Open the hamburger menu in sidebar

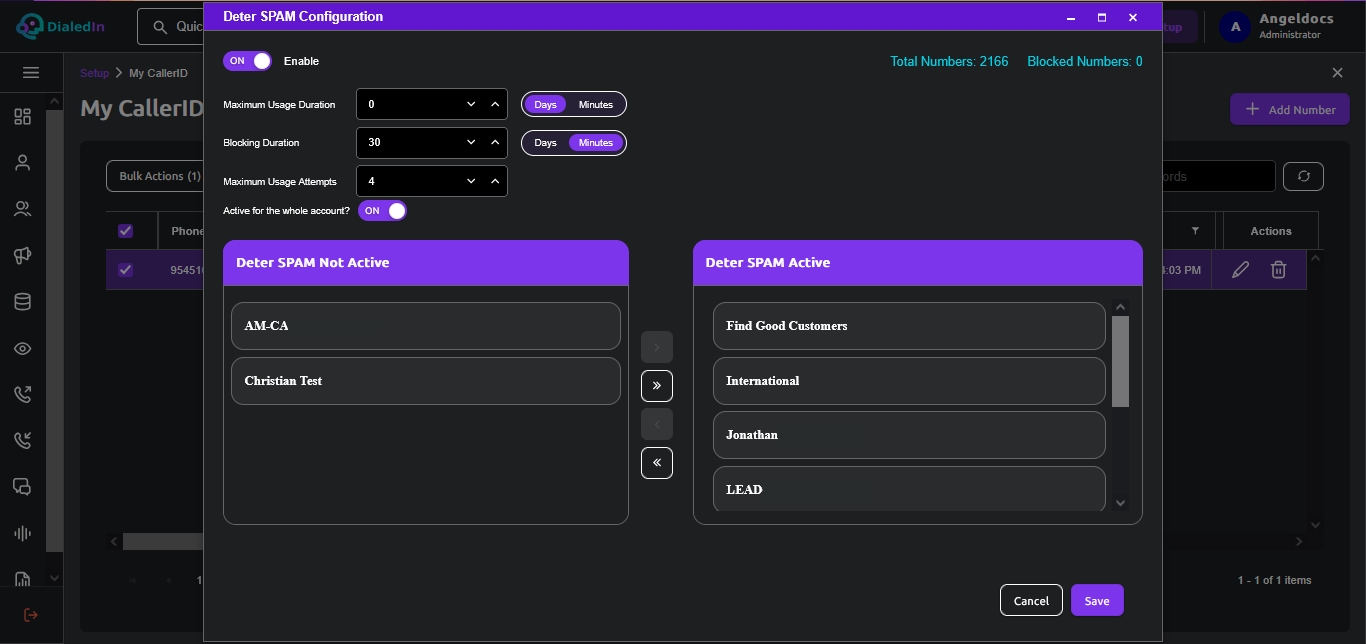pos(31,73)
